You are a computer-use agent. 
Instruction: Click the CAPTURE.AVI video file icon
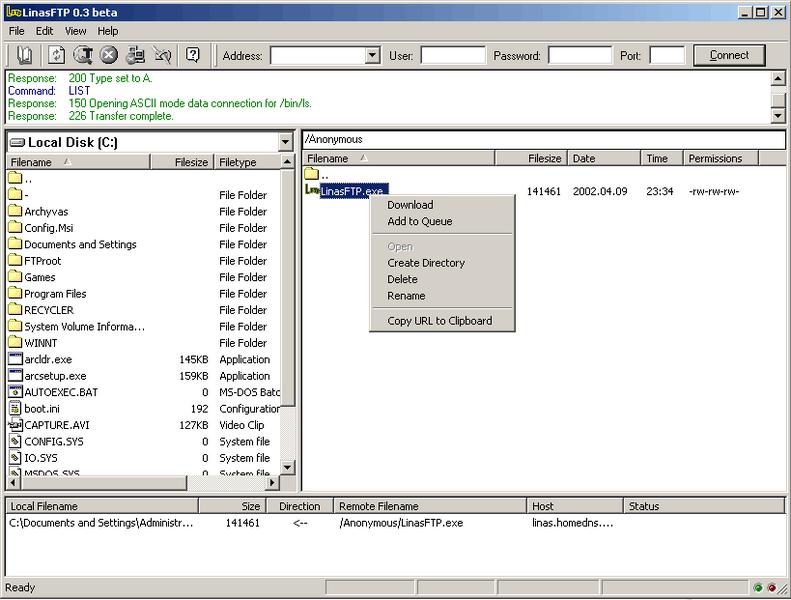tap(15, 425)
